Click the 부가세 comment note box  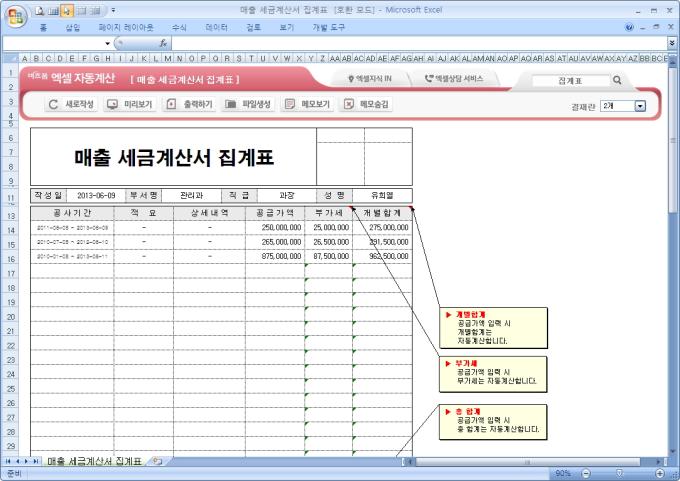point(494,374)
